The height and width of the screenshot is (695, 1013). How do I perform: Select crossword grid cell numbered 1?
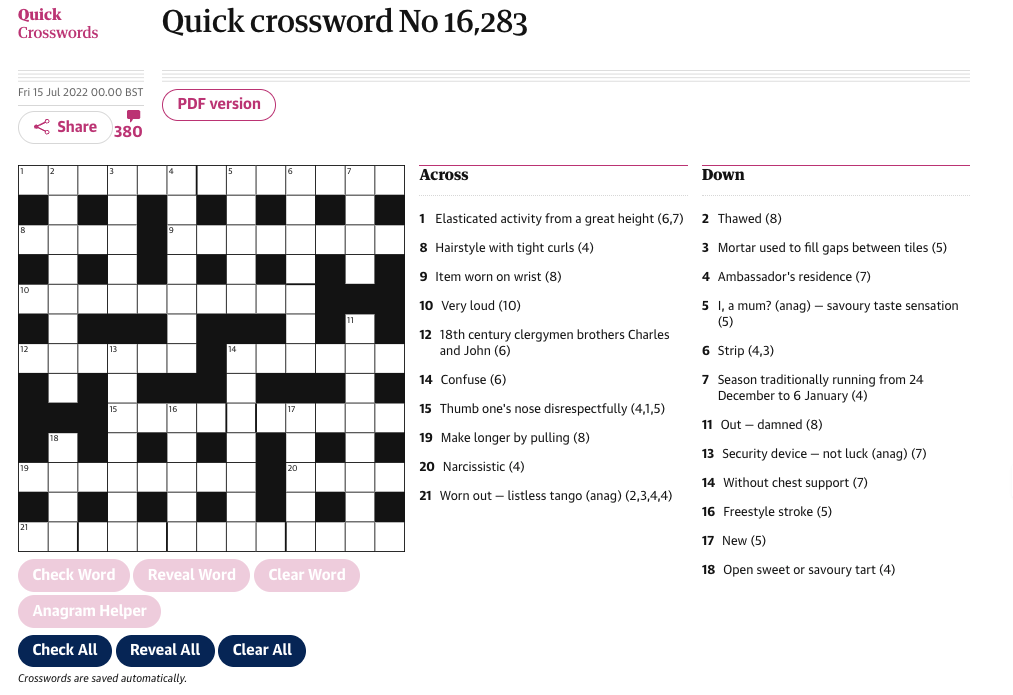point(33,180)
